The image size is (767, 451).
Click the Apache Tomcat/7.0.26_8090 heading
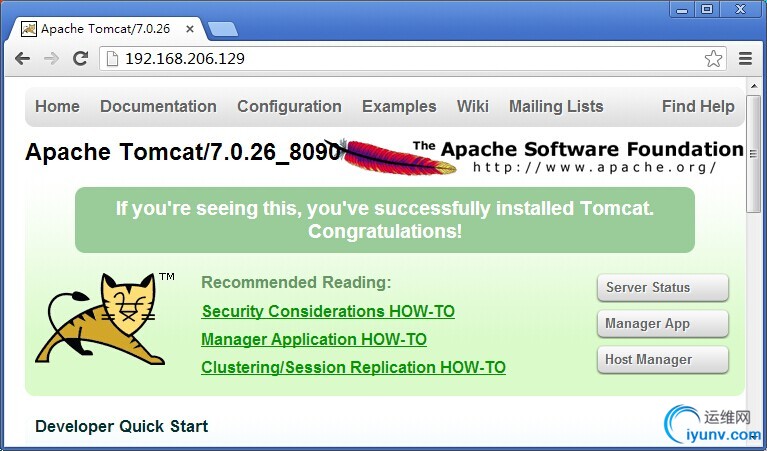coord(183,152)
